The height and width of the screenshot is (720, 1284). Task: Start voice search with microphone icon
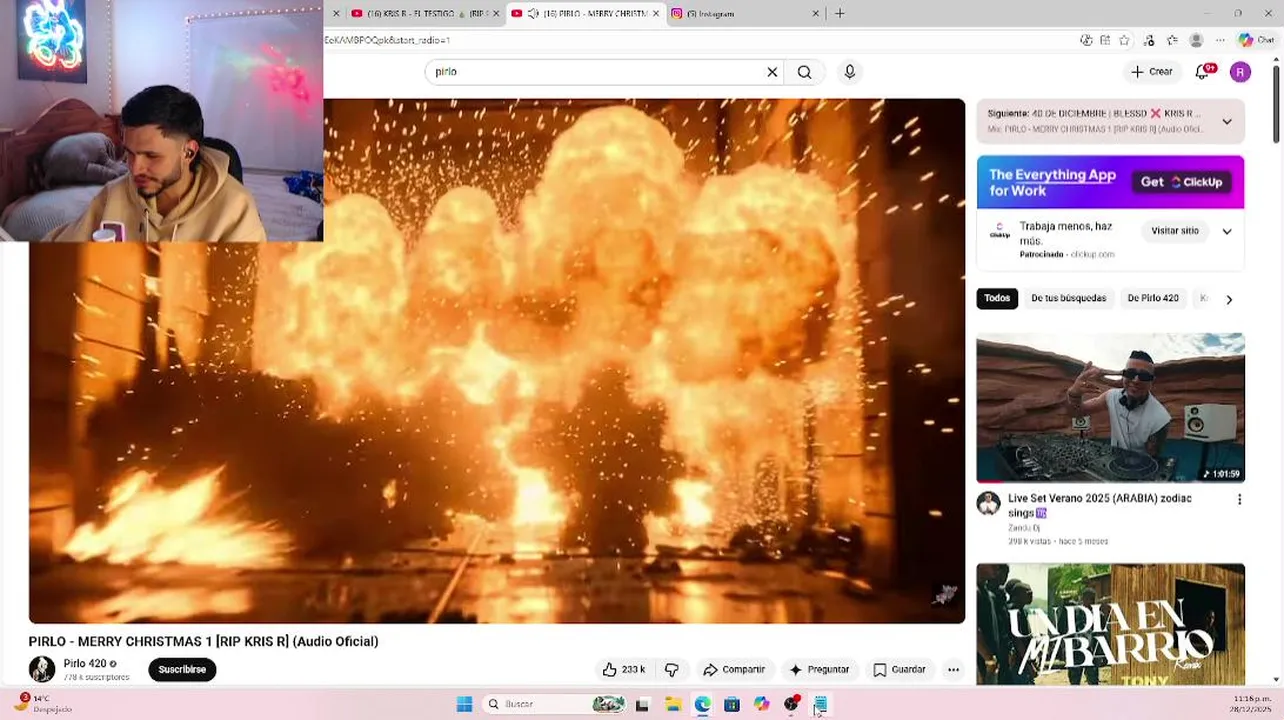[850, 72]
